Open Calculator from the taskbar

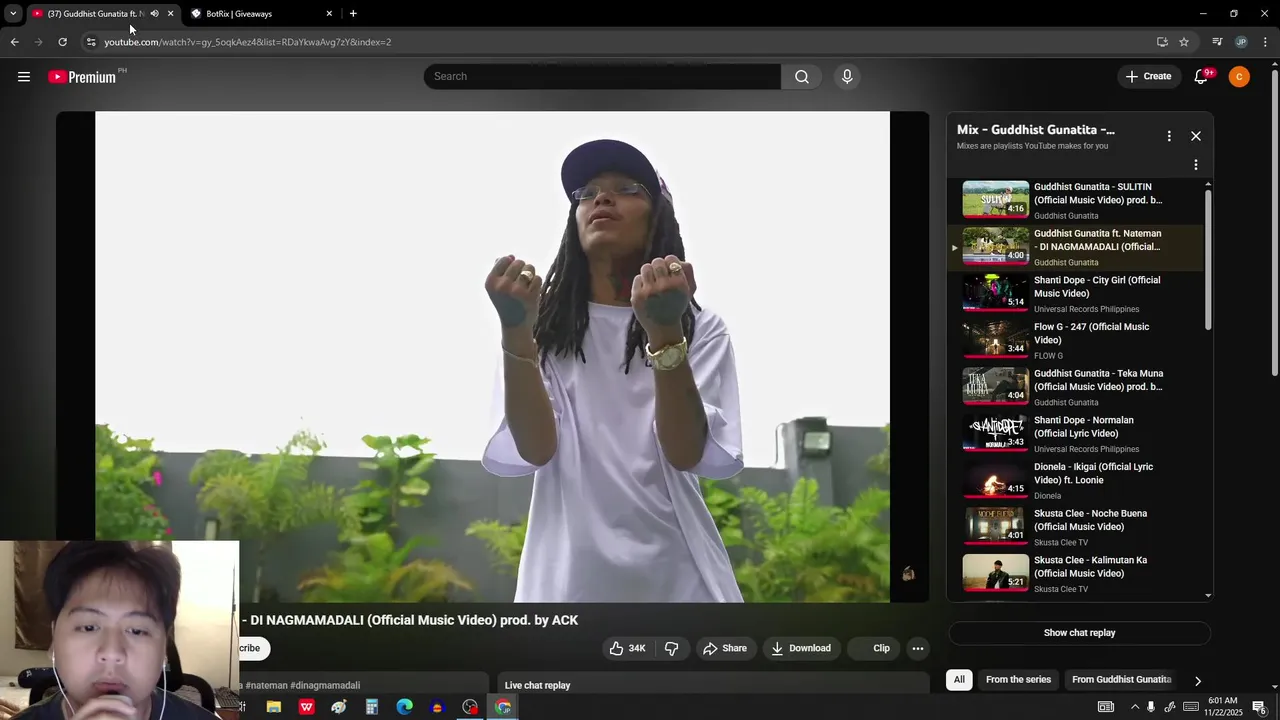point(371,707)
